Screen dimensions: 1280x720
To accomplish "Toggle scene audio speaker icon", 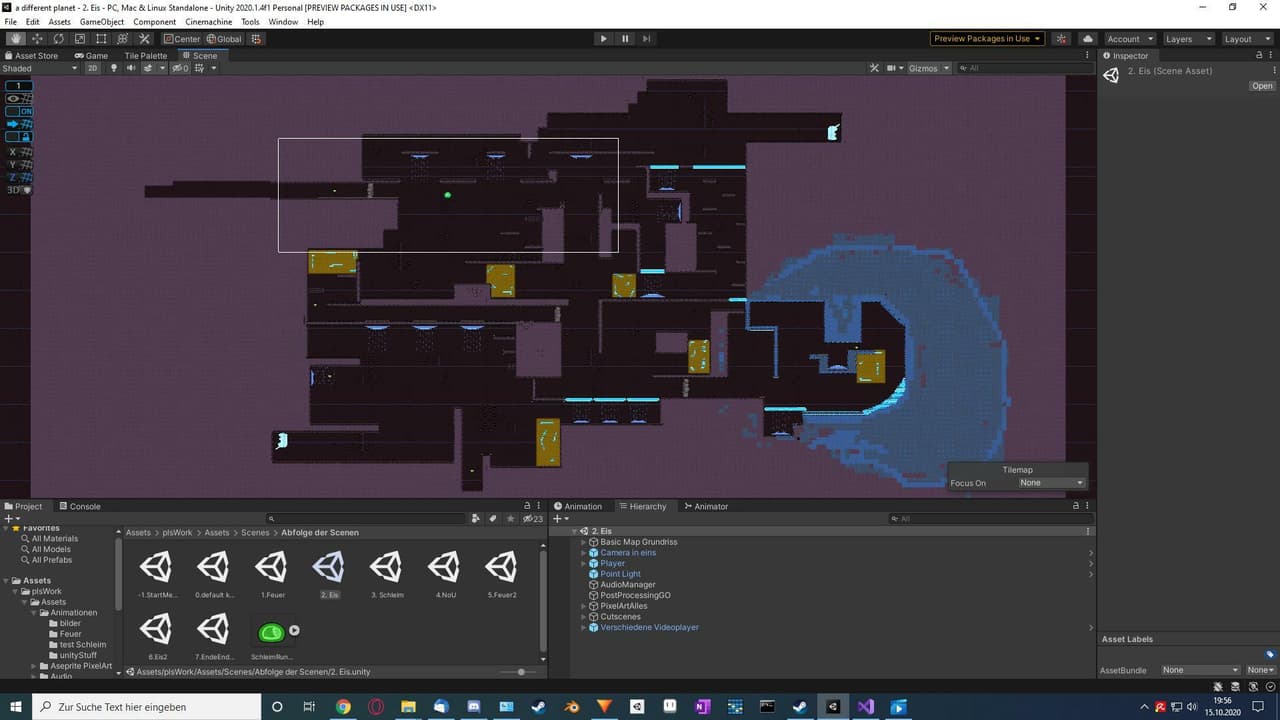I will coord(130,68).
